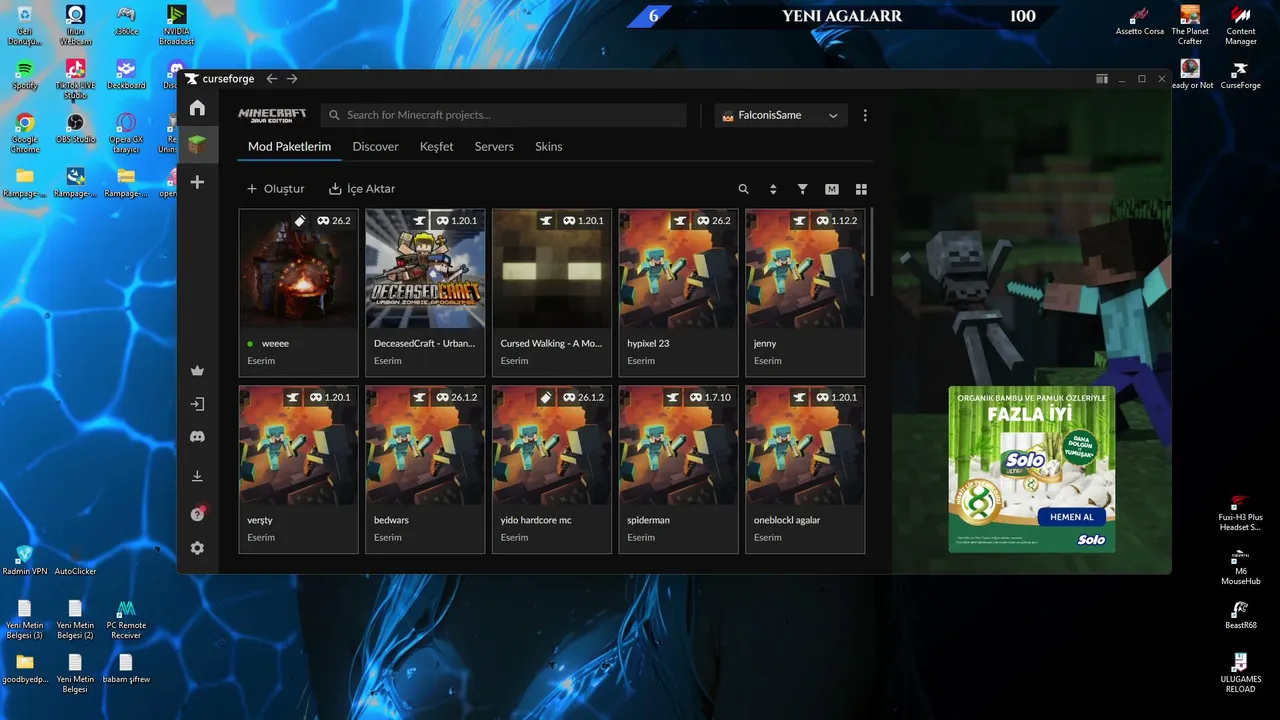Open Opera GX desktop shortcut
This screenshot has height=720, width=1280.
click(x=125, y=133)
